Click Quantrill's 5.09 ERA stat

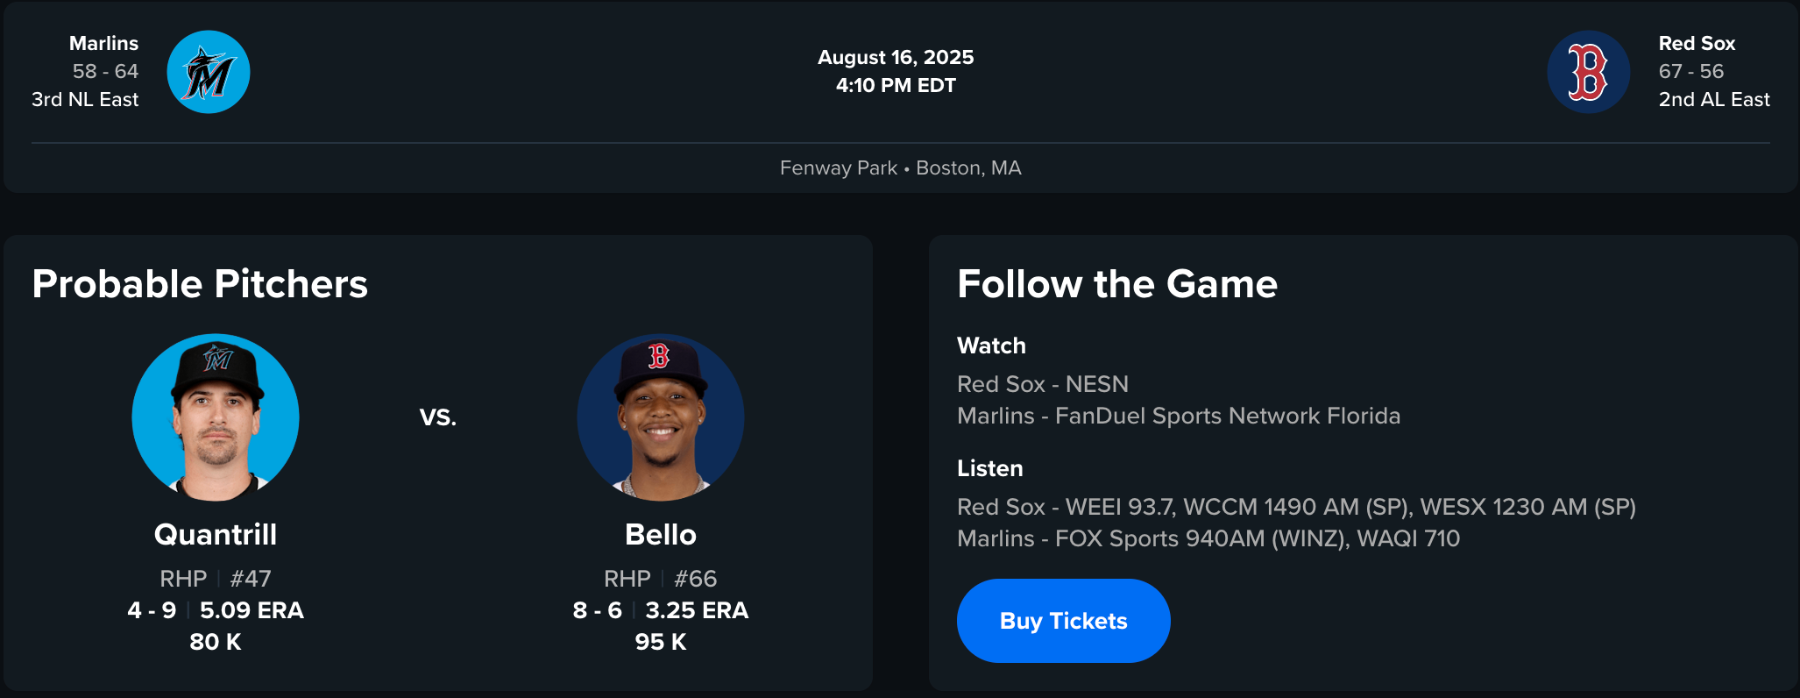point(251,610)
